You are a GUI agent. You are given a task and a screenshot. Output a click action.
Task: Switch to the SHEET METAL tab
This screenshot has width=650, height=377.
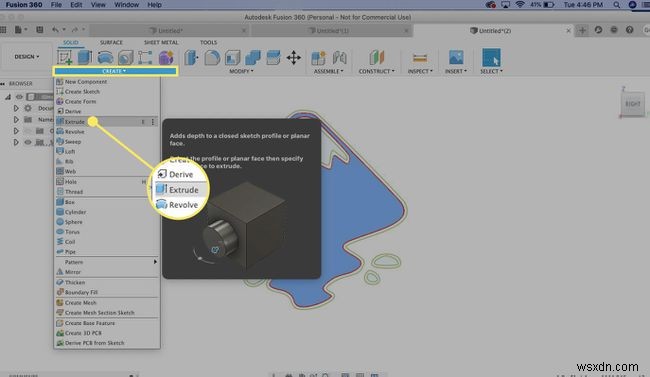(x=161, y=42)
